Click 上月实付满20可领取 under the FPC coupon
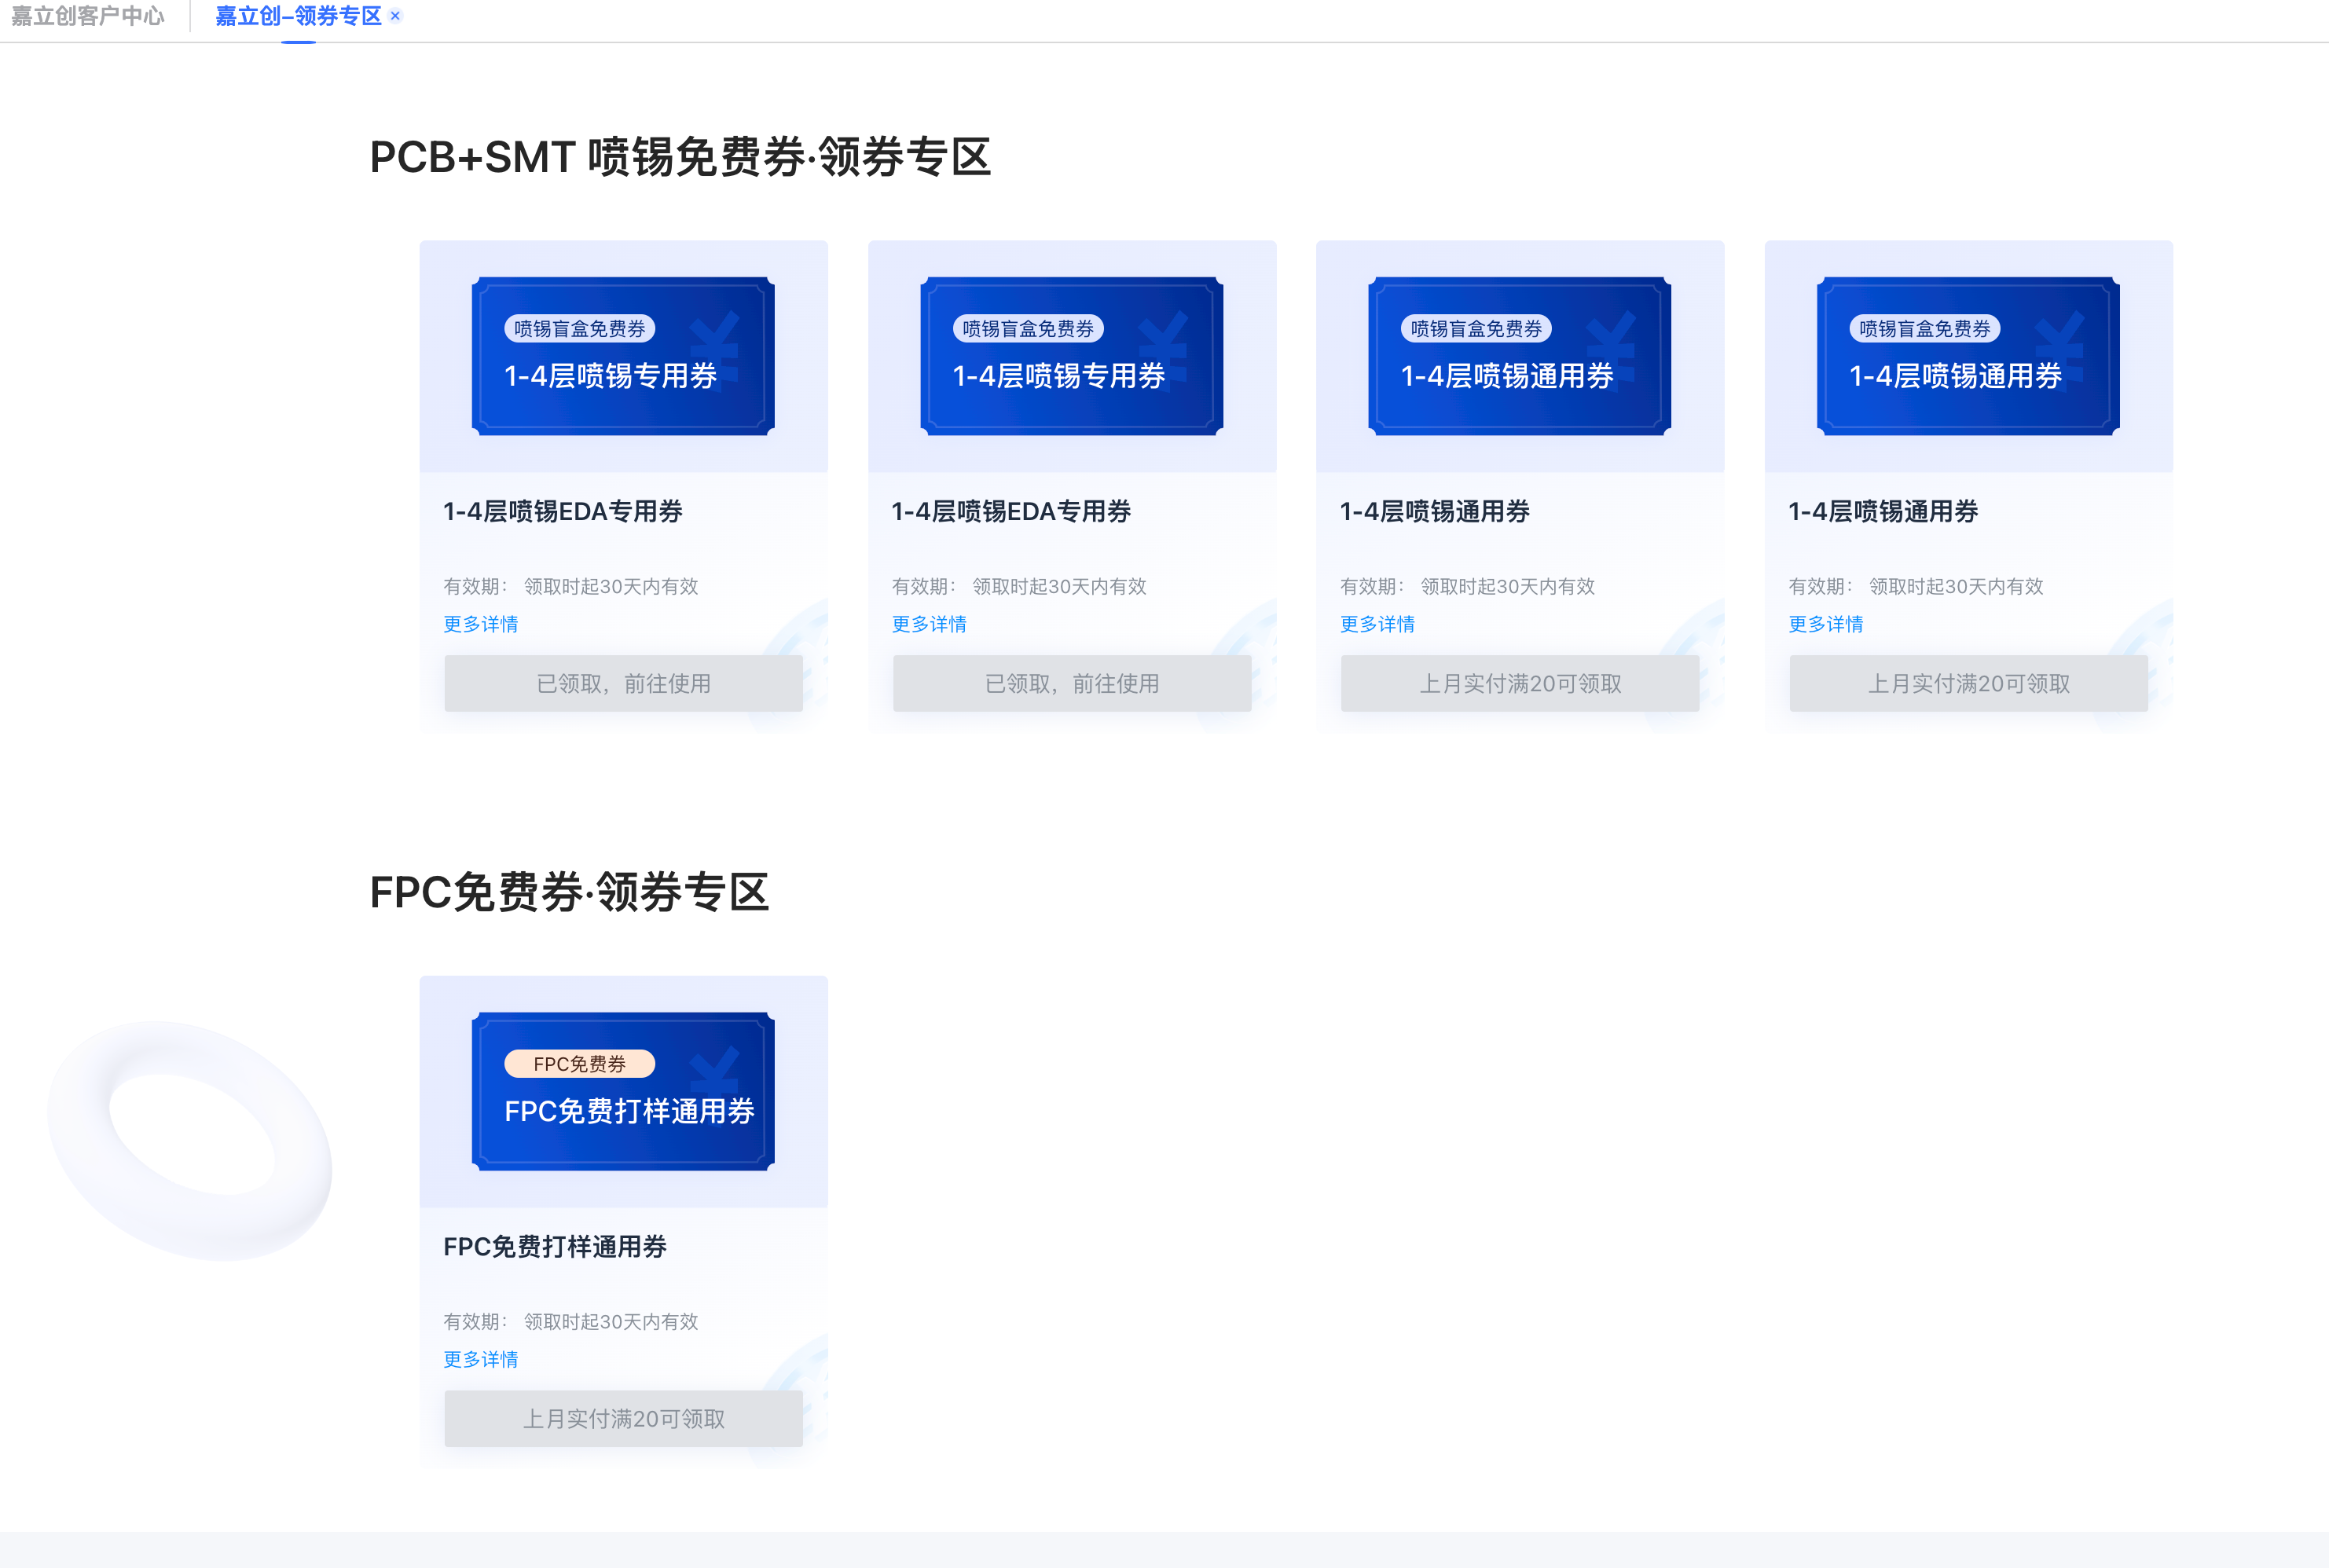Screen dimensions: 2329x1568 pyautogui.click(x=623, y=1418)
